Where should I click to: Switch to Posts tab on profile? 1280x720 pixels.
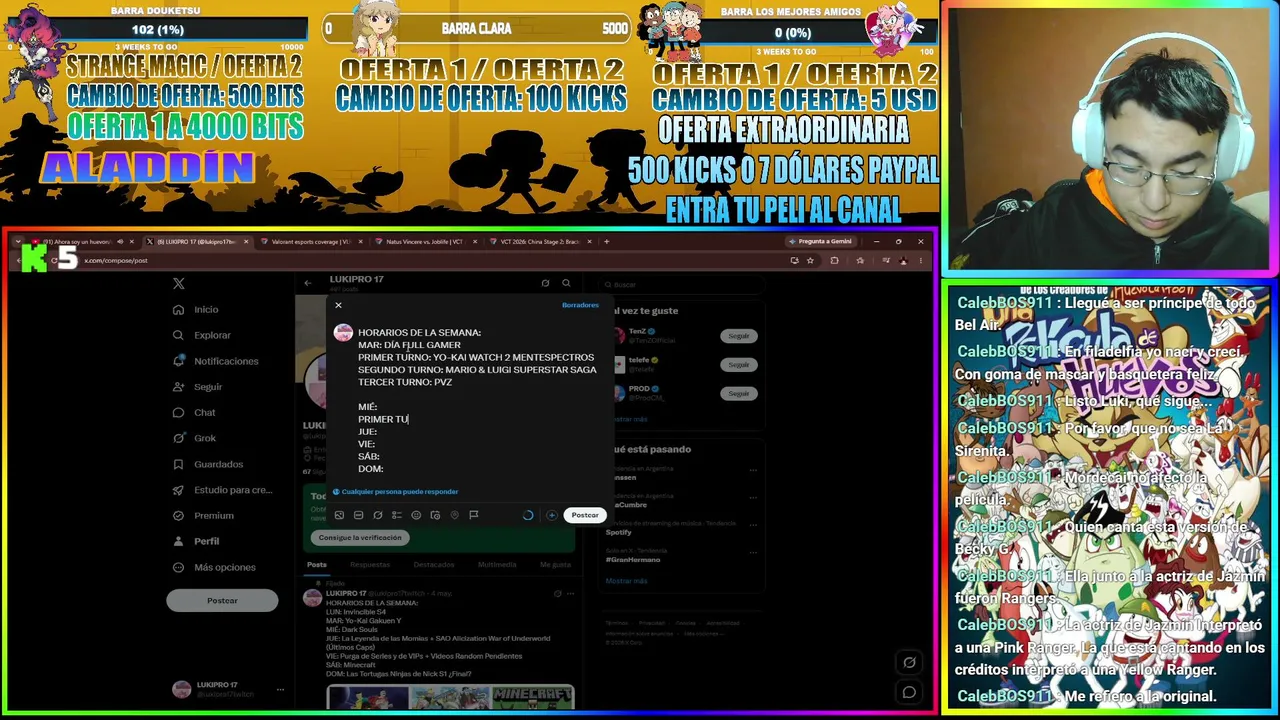317,565
